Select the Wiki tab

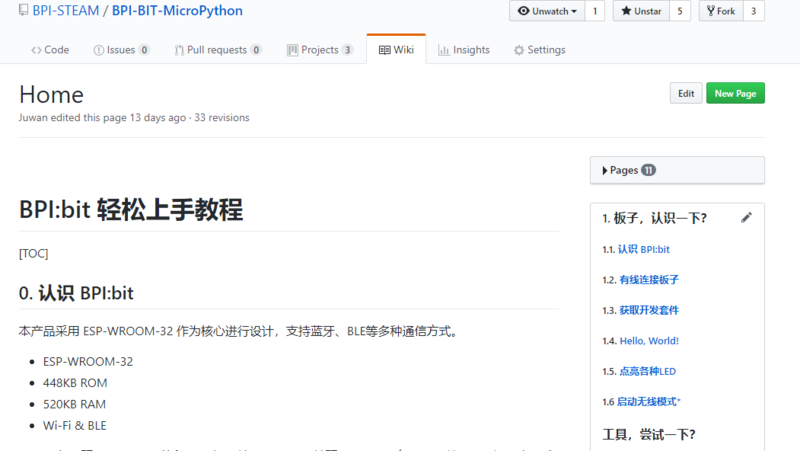[396, 49]
